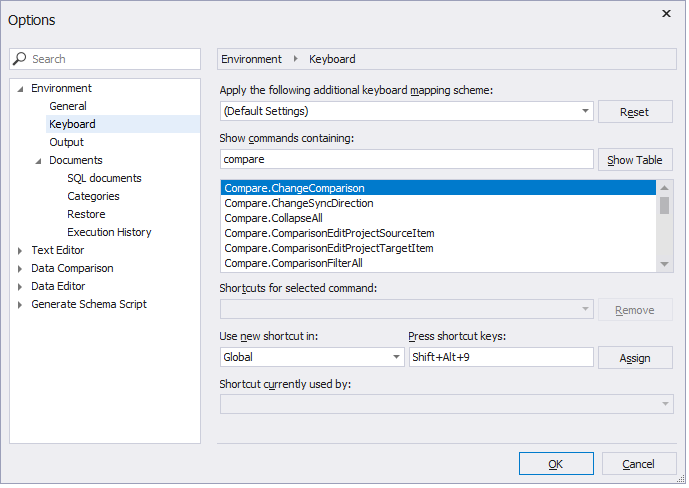
Task: Click the Remove button
Action: pos(635,310)
